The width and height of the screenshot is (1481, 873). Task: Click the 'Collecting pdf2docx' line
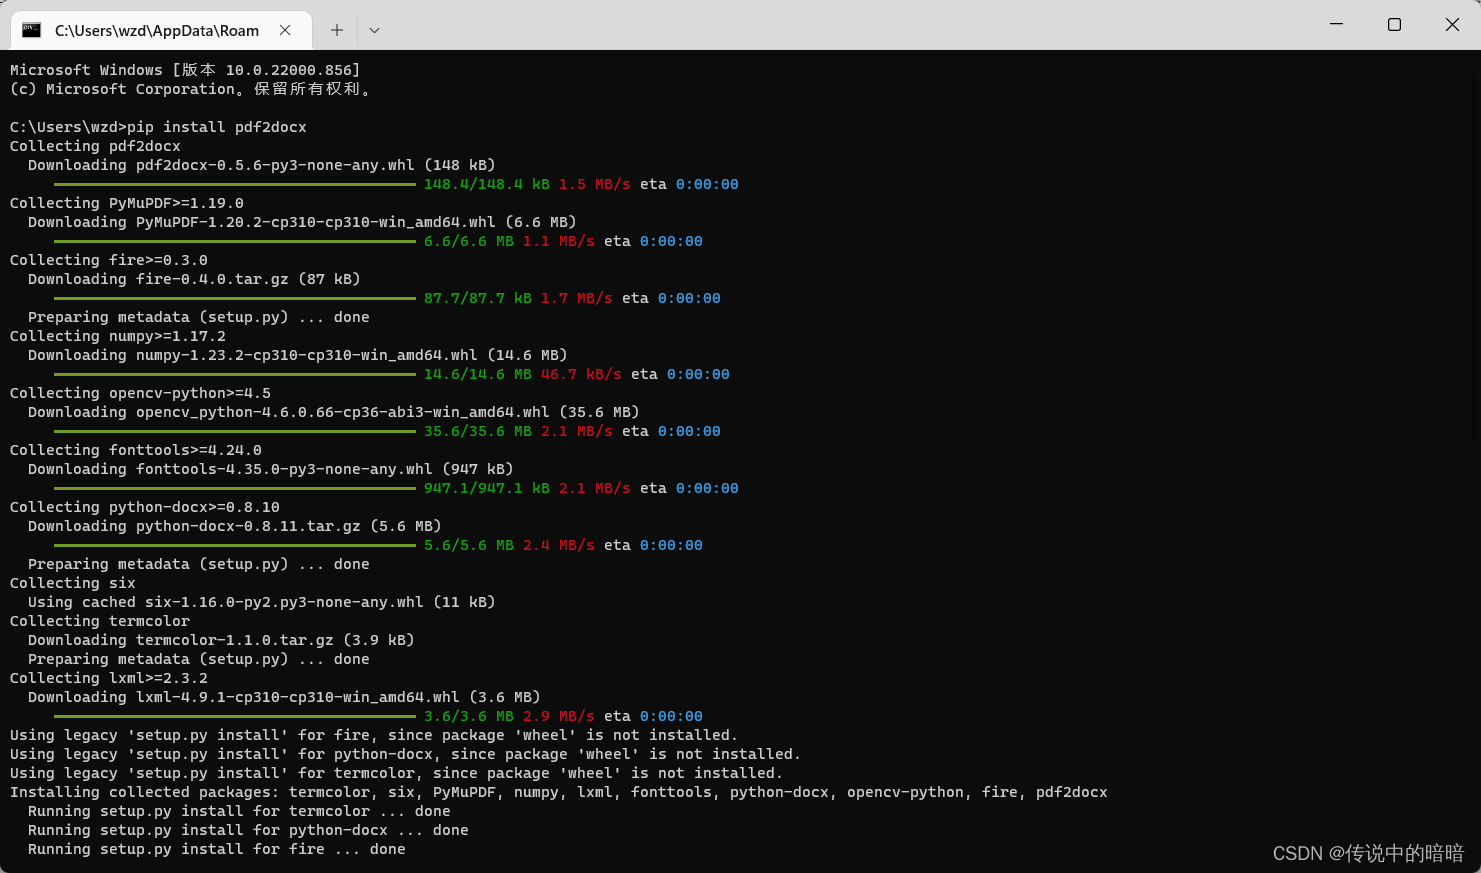pos(95,146)
